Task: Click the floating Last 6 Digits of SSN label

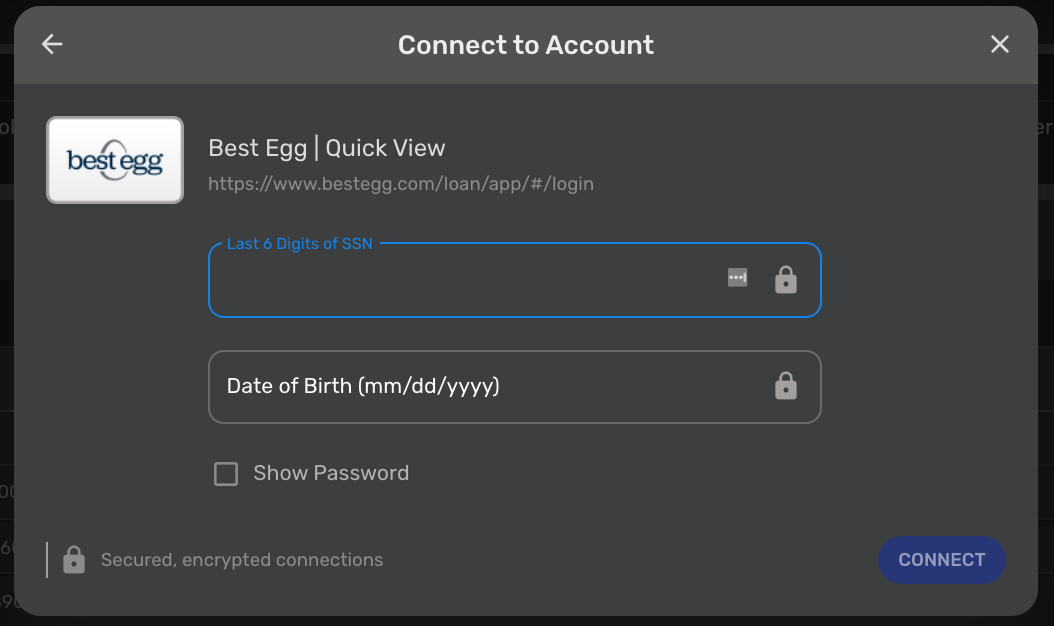Action: pos(300,244)
